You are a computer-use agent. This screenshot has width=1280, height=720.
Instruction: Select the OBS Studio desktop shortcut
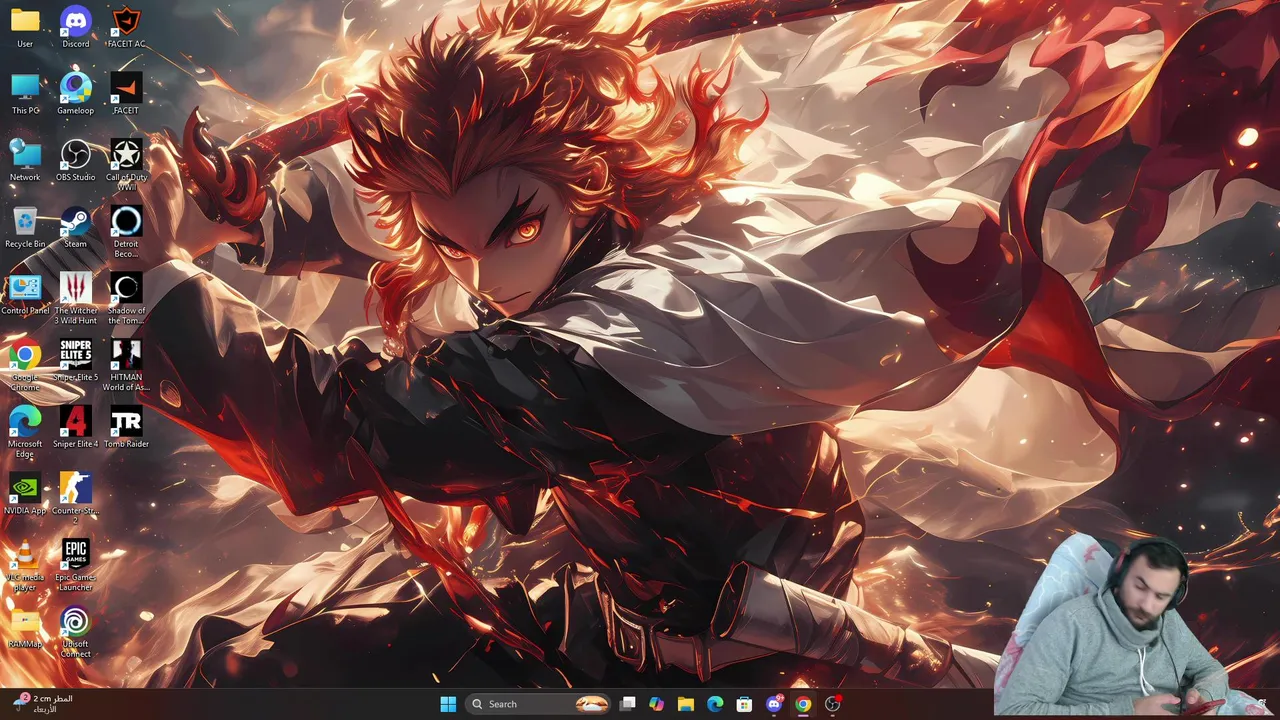76,161
